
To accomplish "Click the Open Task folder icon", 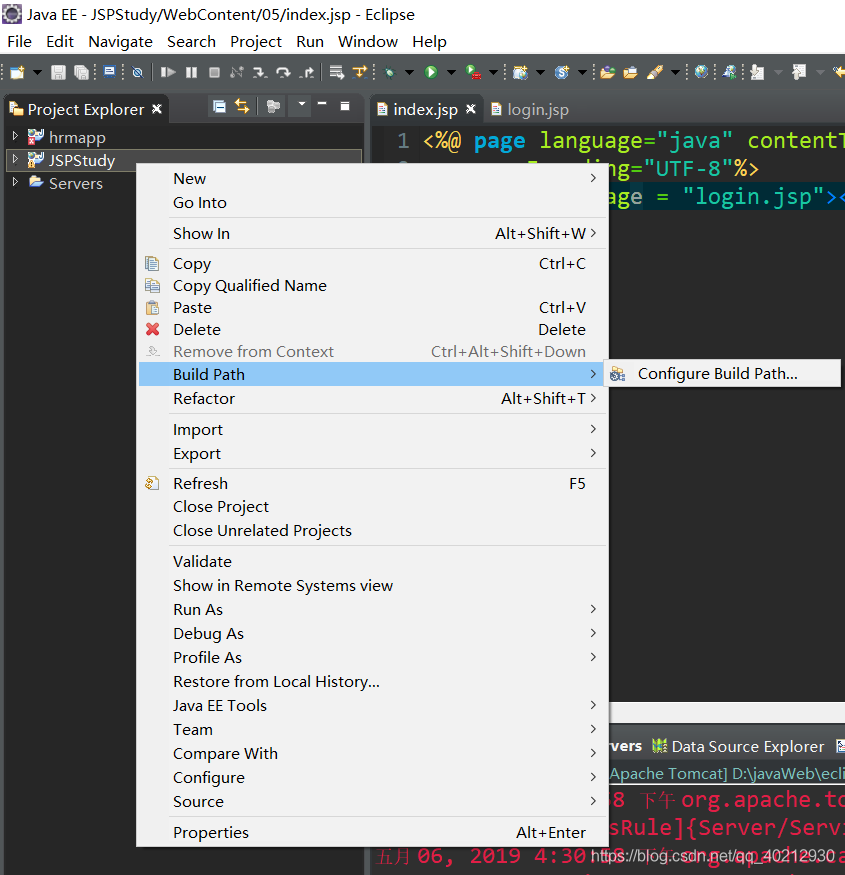I will tap(630, 72).
